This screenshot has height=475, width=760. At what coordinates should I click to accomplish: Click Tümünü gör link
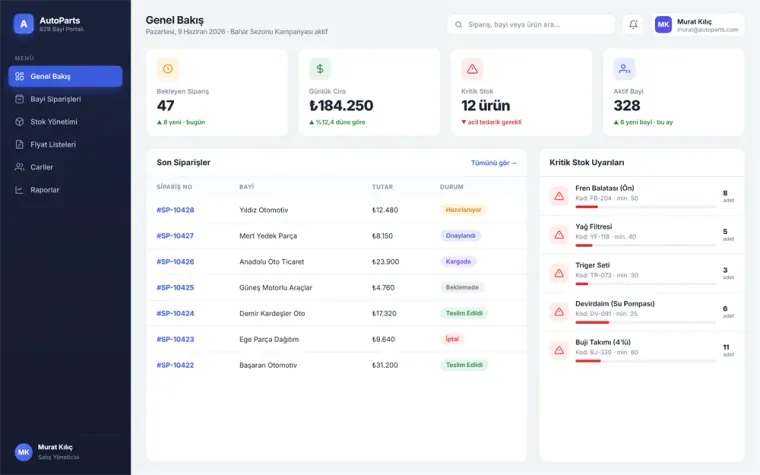point(493,163)
